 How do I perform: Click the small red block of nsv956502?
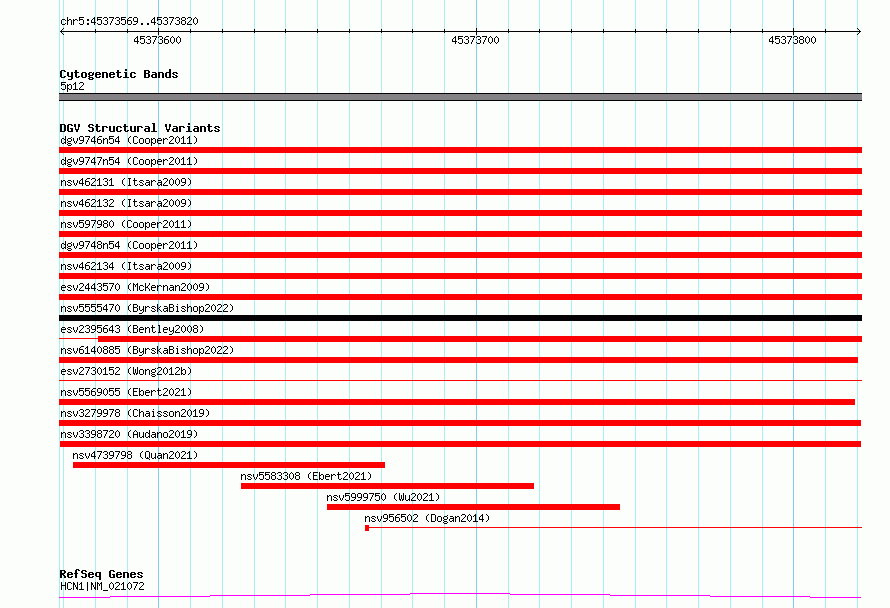367,528
